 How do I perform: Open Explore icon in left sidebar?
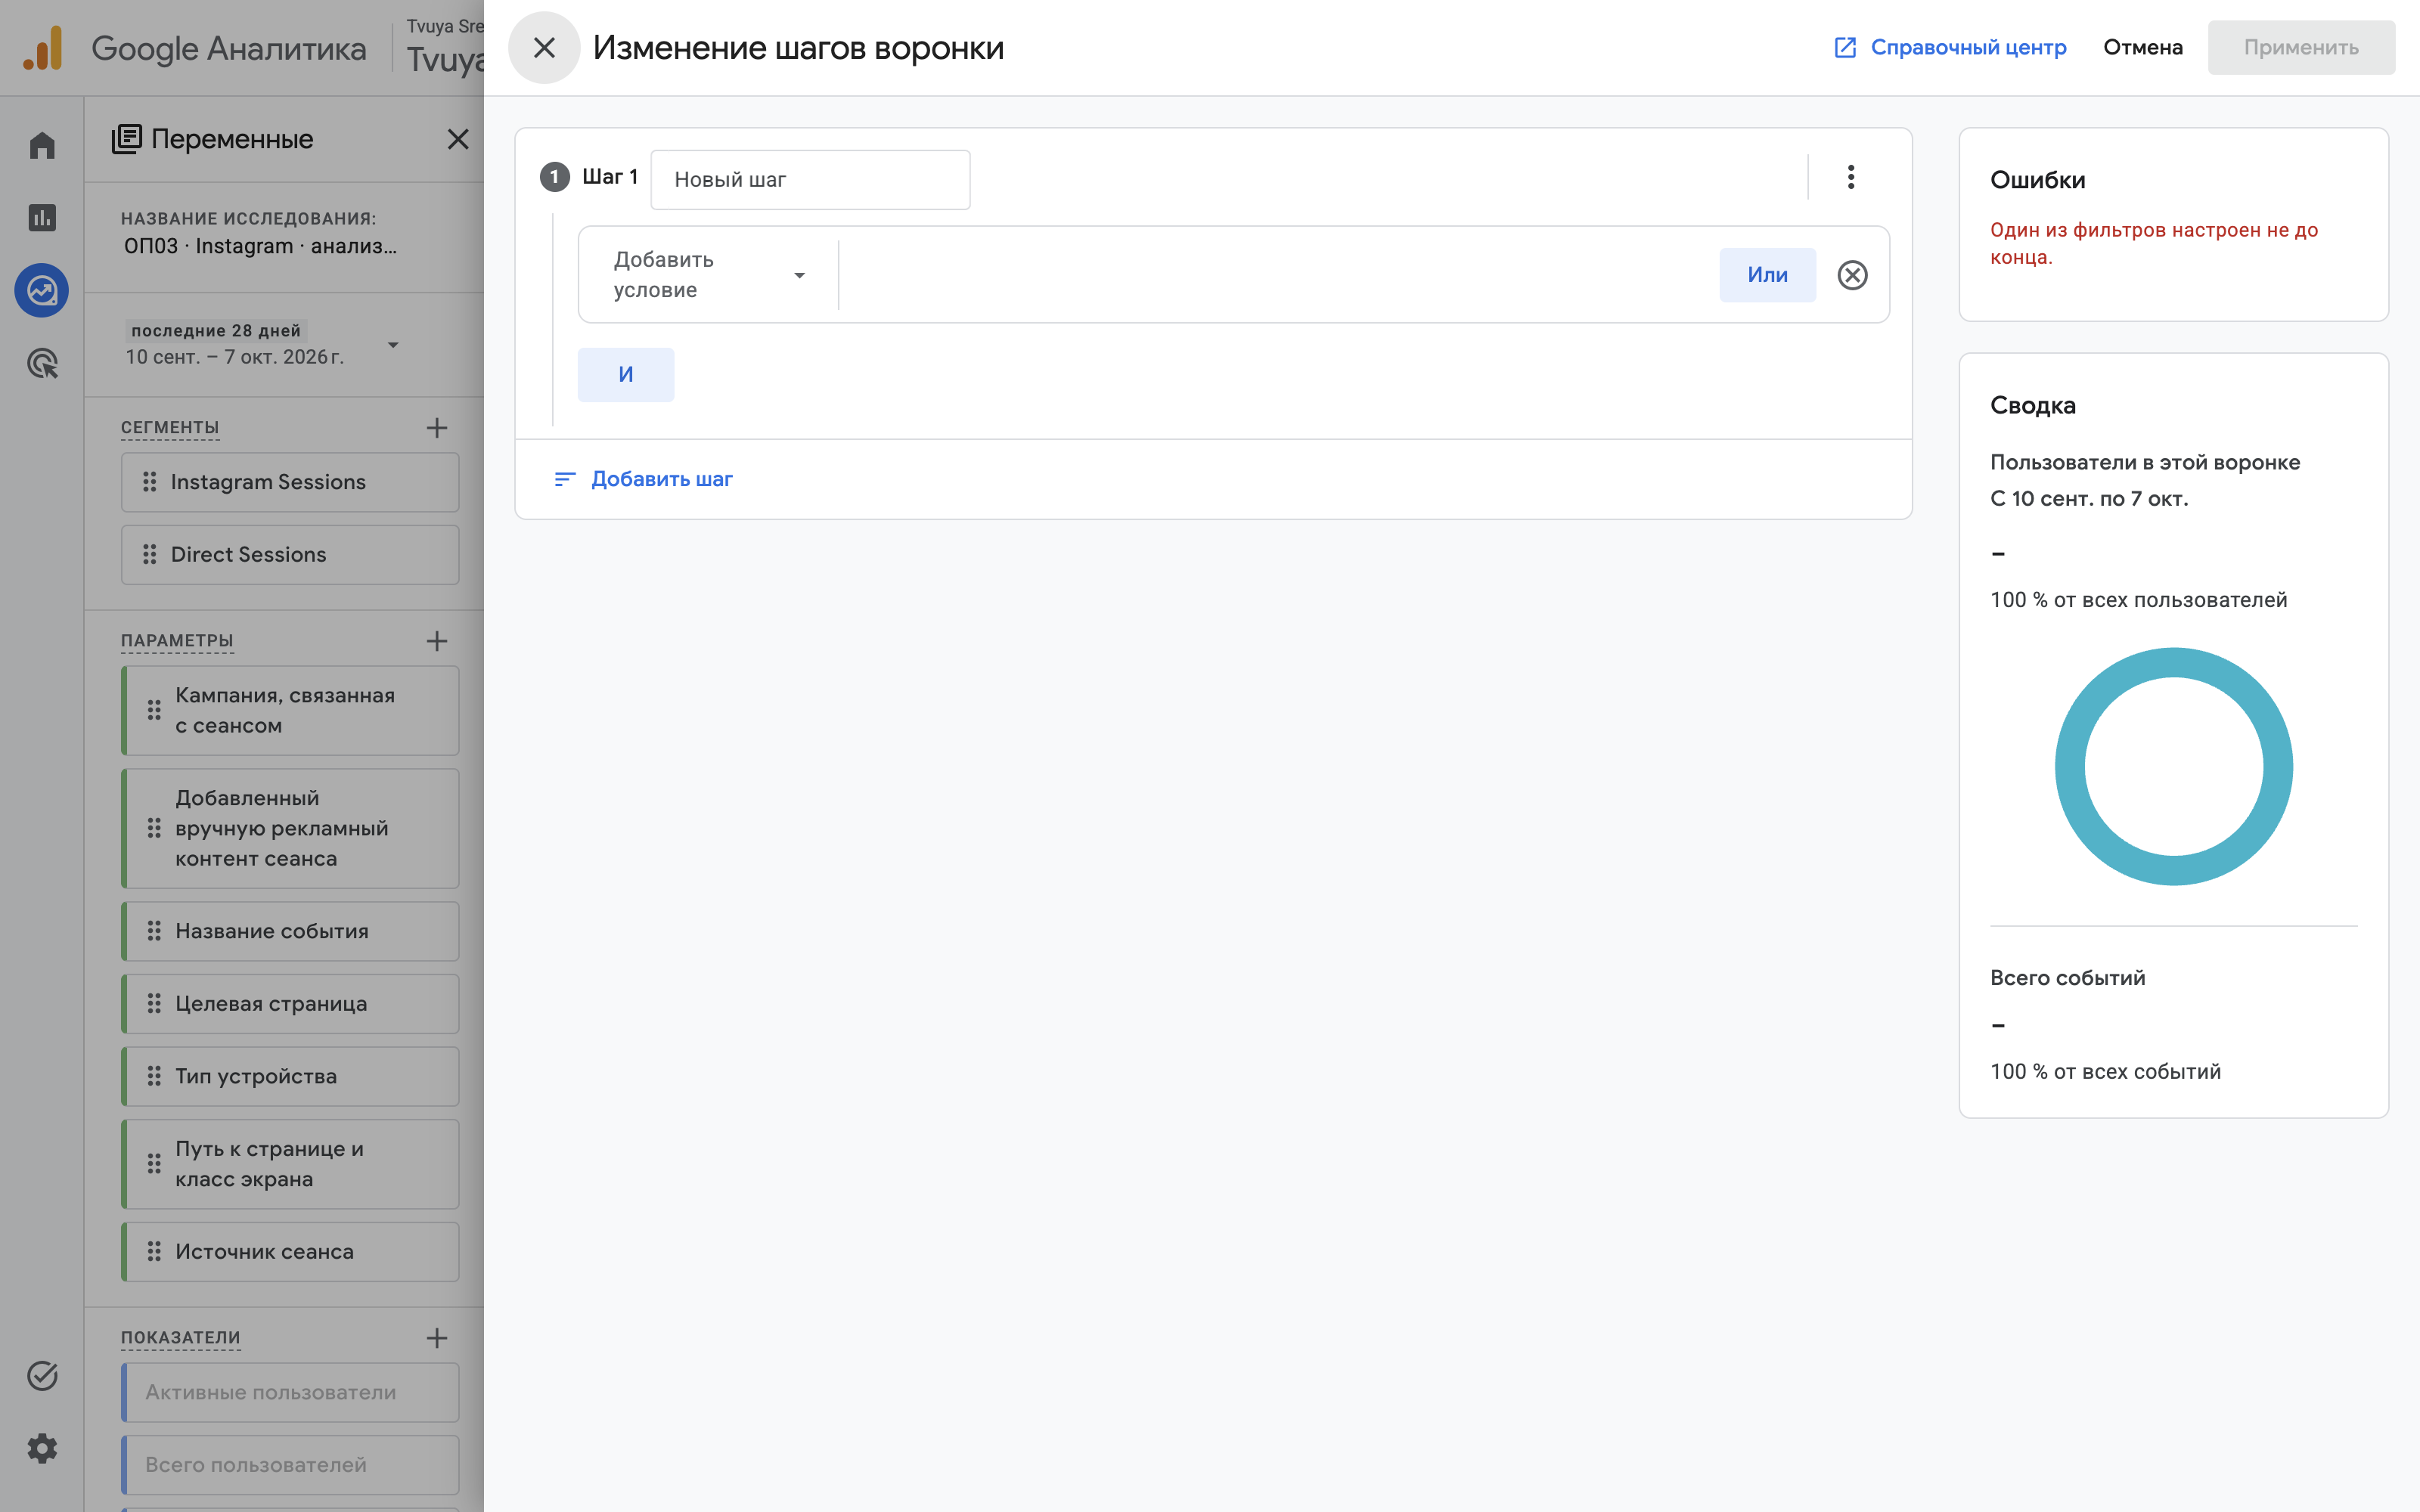tap(42, 291)
